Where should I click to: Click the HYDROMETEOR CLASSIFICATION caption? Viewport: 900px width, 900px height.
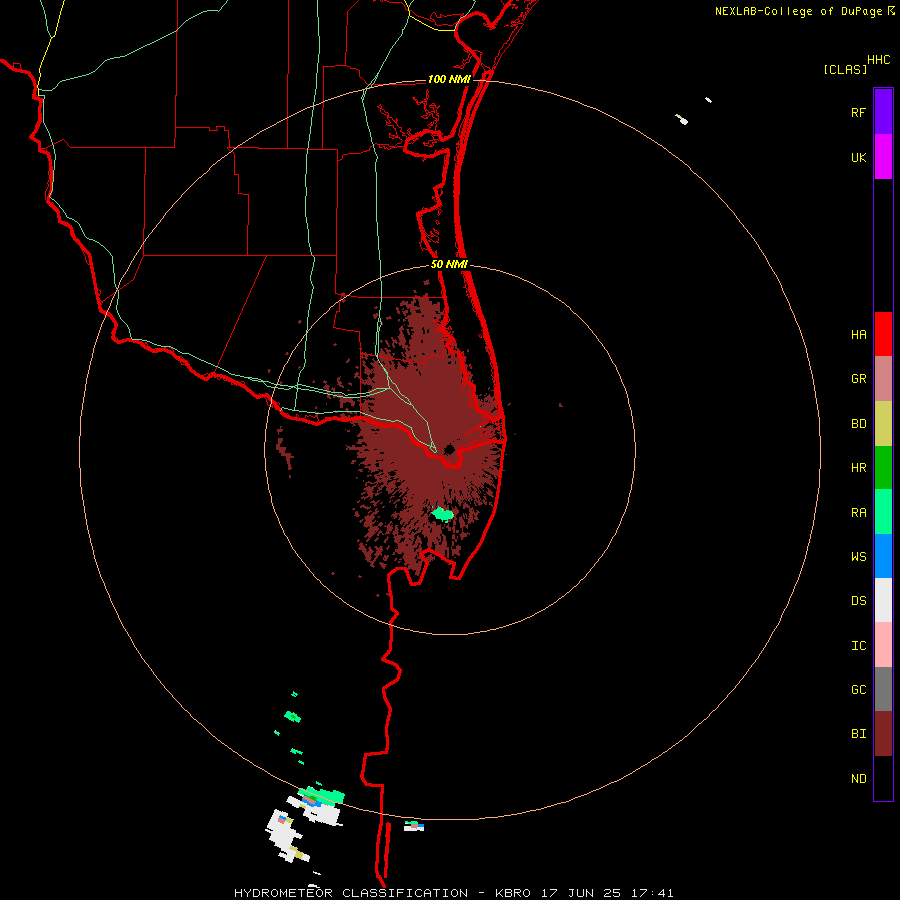[351, 893]
